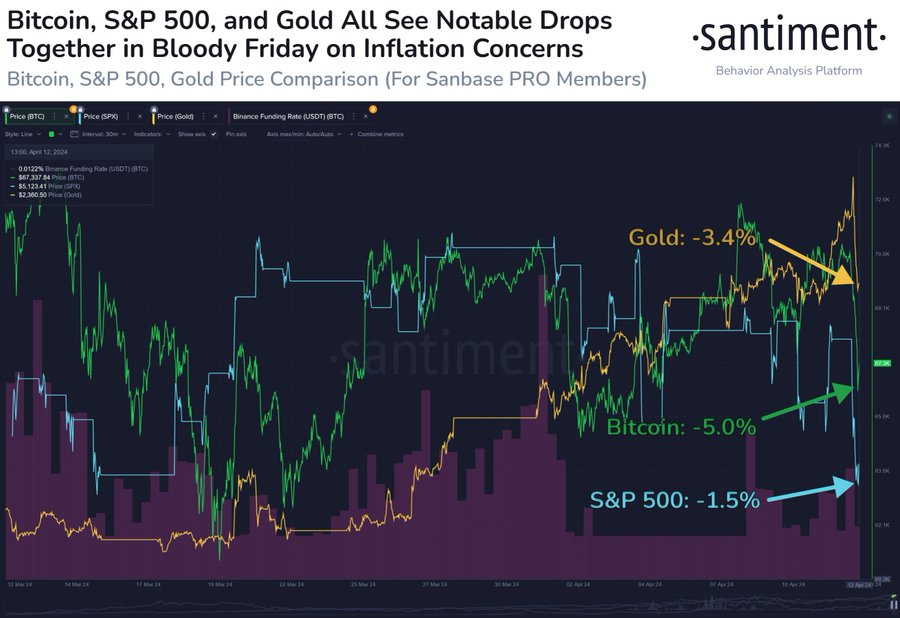Toggle the Show axis checkbox
Viewport: 900px width, 618px height.
tap(214, 134)
